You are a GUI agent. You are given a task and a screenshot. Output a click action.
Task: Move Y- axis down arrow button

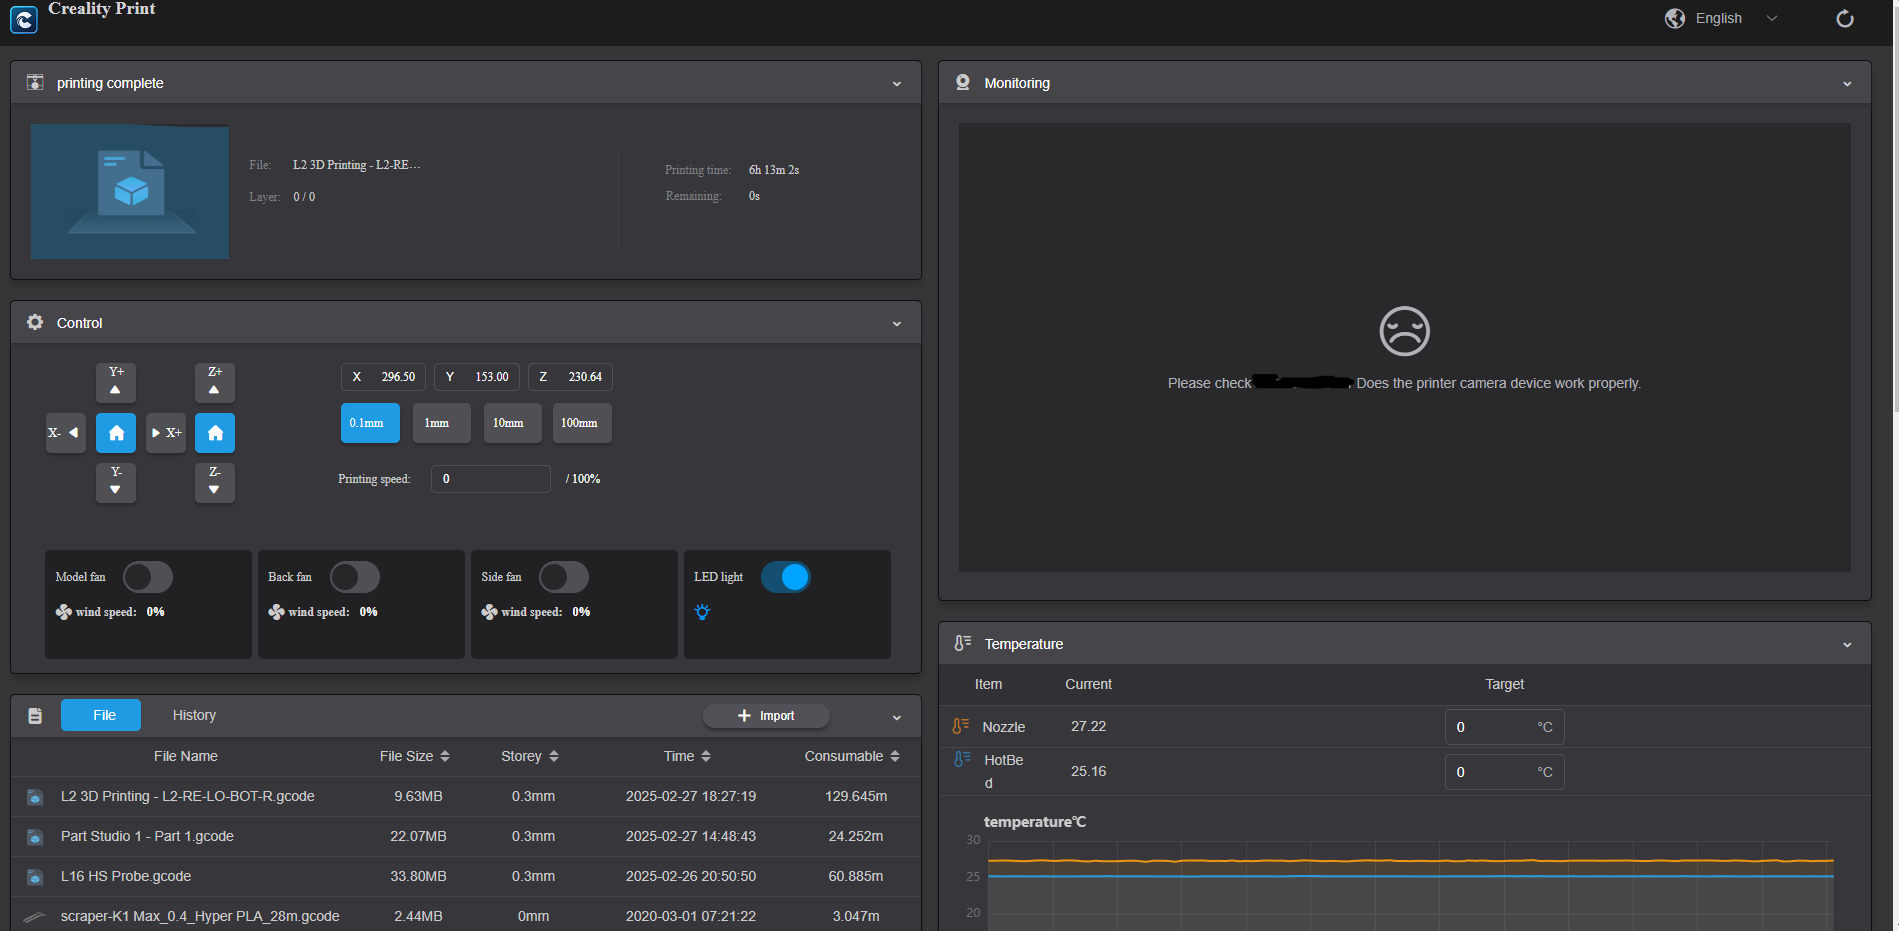(x=116, y=482)
